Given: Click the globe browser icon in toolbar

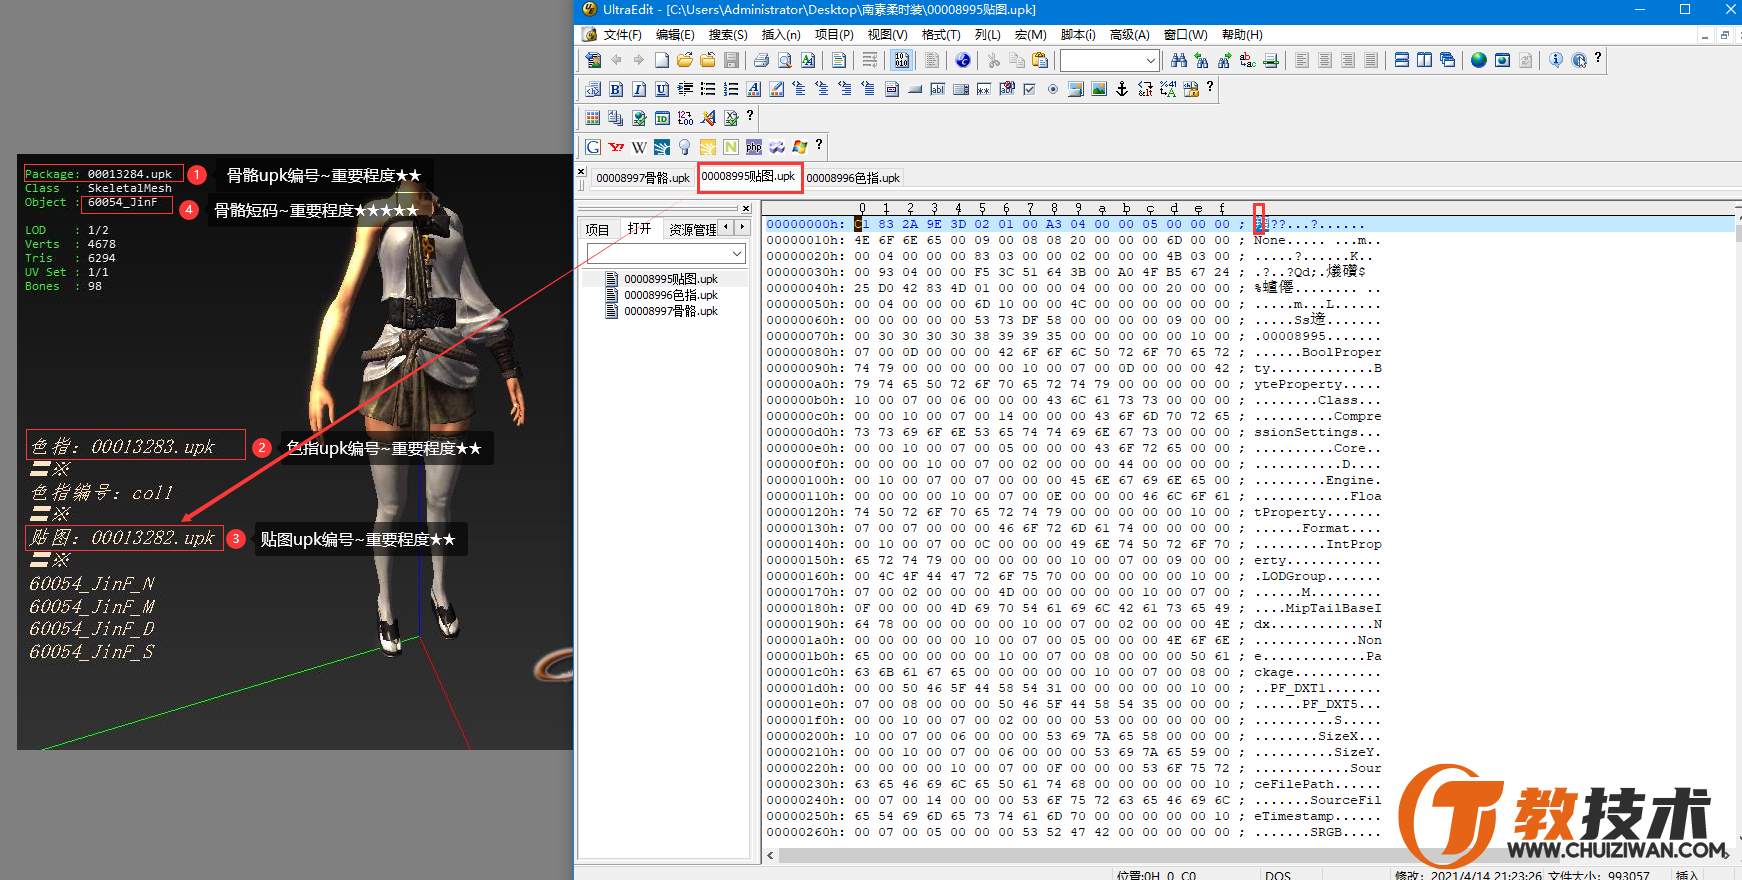Looking at the screenshot, I should pos(1479,61).
